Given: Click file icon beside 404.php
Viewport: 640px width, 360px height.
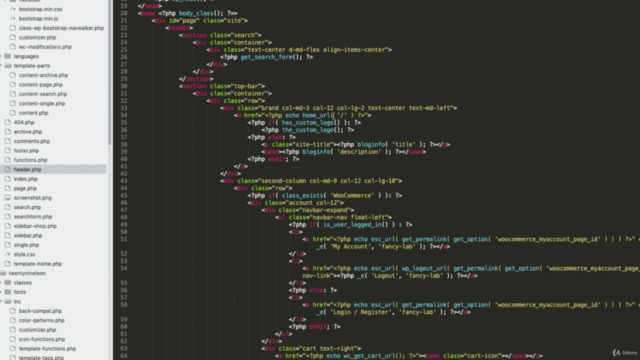Looking at the screenshot, I should coord(7,122).
